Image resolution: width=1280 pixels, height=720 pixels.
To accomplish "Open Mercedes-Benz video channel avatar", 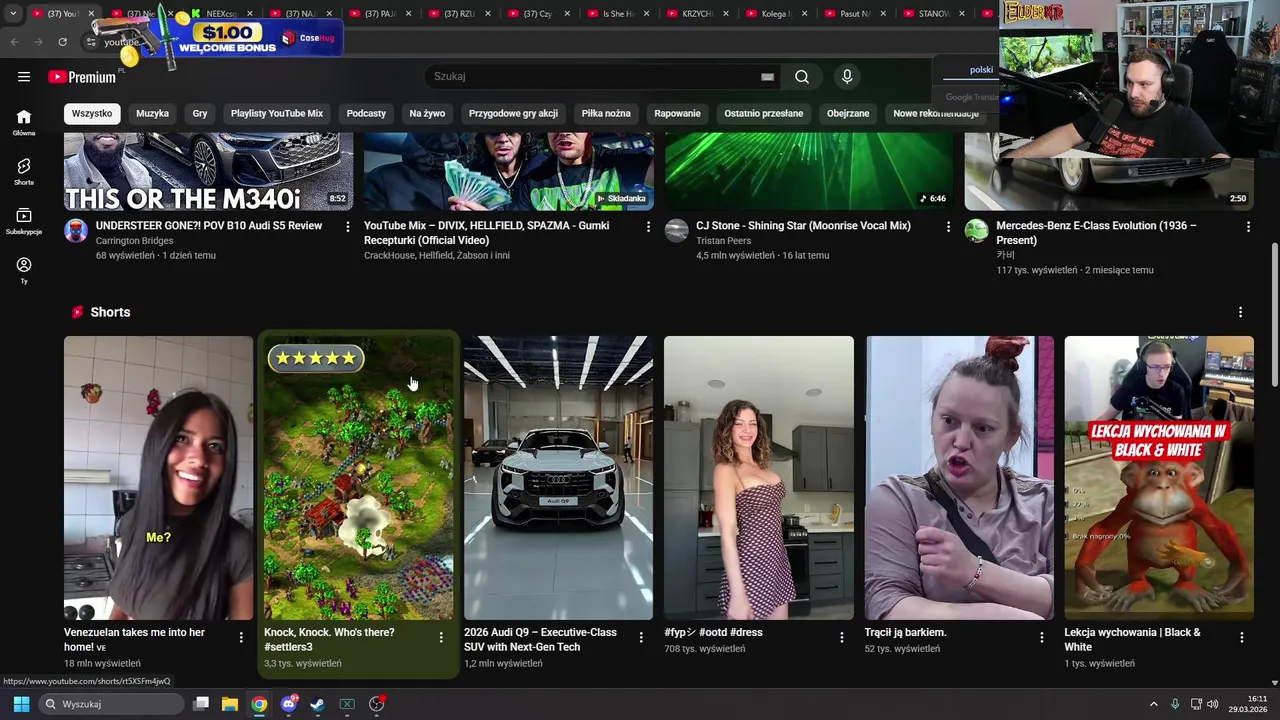I will pos(977,231).
